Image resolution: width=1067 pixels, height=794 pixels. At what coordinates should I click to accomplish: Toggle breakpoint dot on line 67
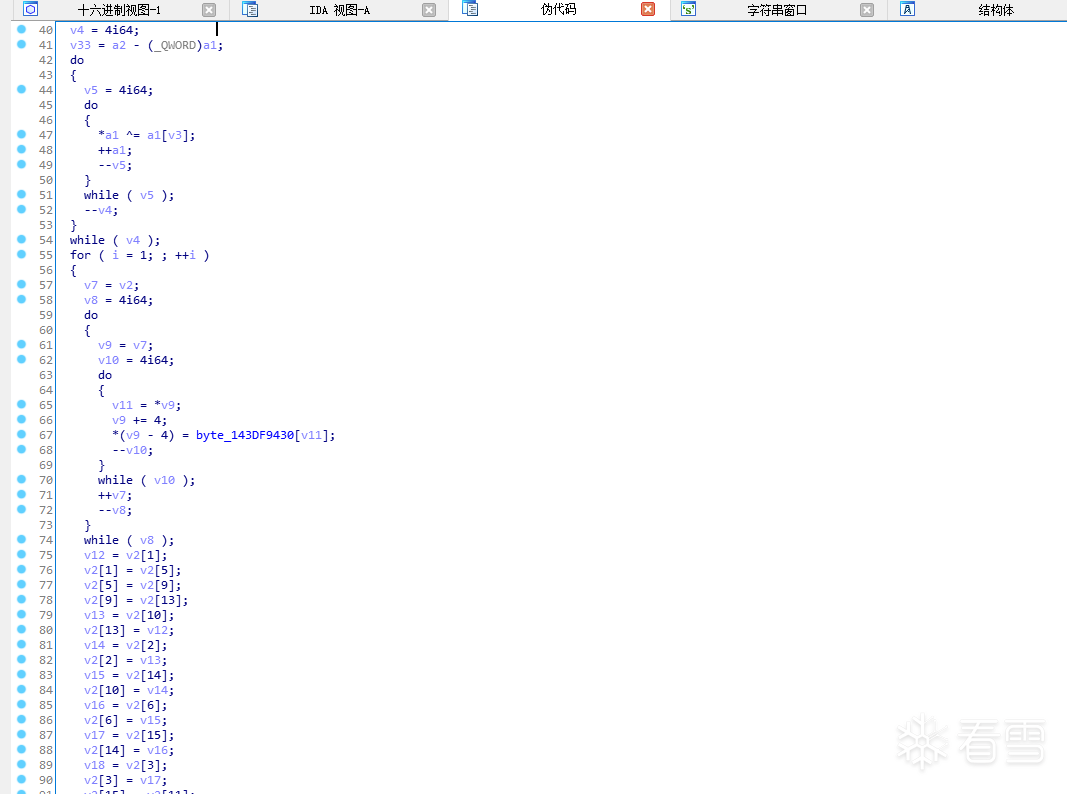click(22, 434)
